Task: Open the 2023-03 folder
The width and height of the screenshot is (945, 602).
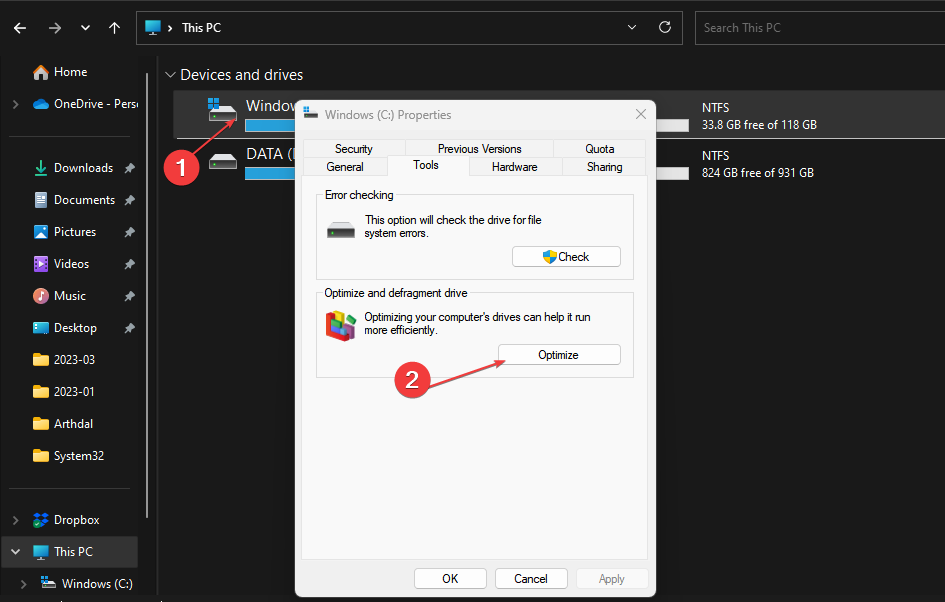Action: pos(74,360)
